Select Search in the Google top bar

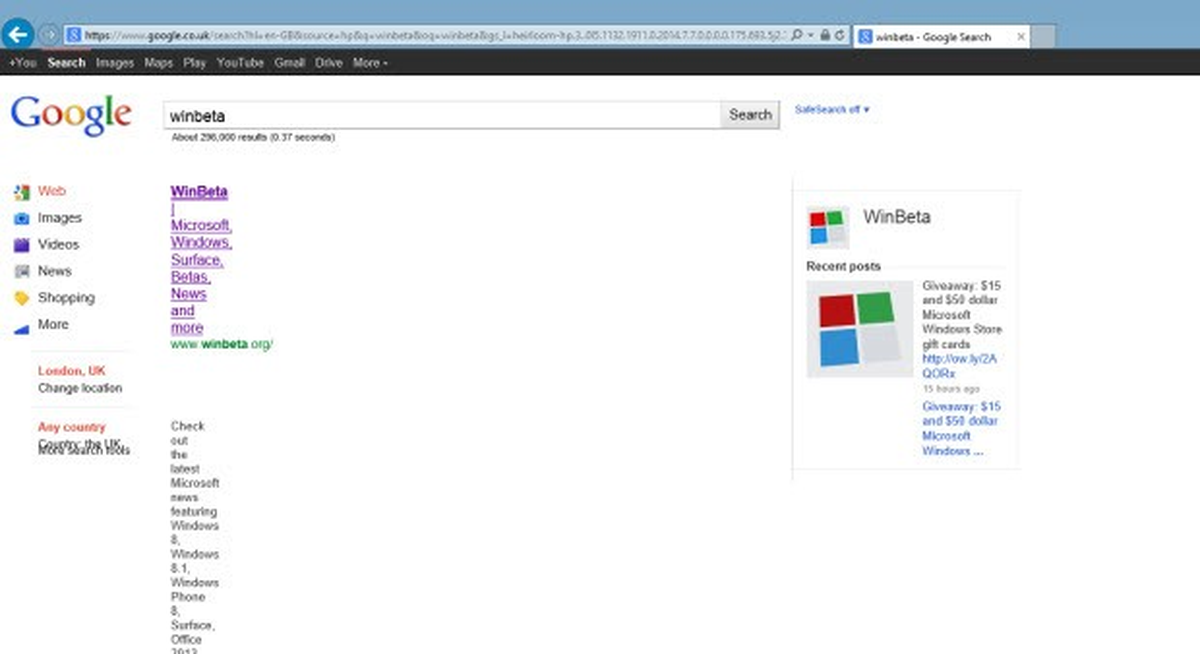[67, 63]
